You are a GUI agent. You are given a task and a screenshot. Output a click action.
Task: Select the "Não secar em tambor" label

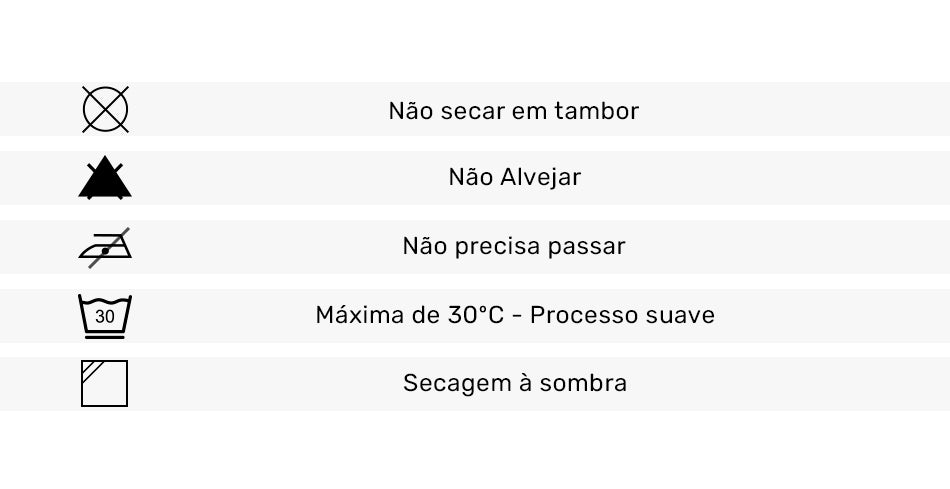click(x=513, y=111)
